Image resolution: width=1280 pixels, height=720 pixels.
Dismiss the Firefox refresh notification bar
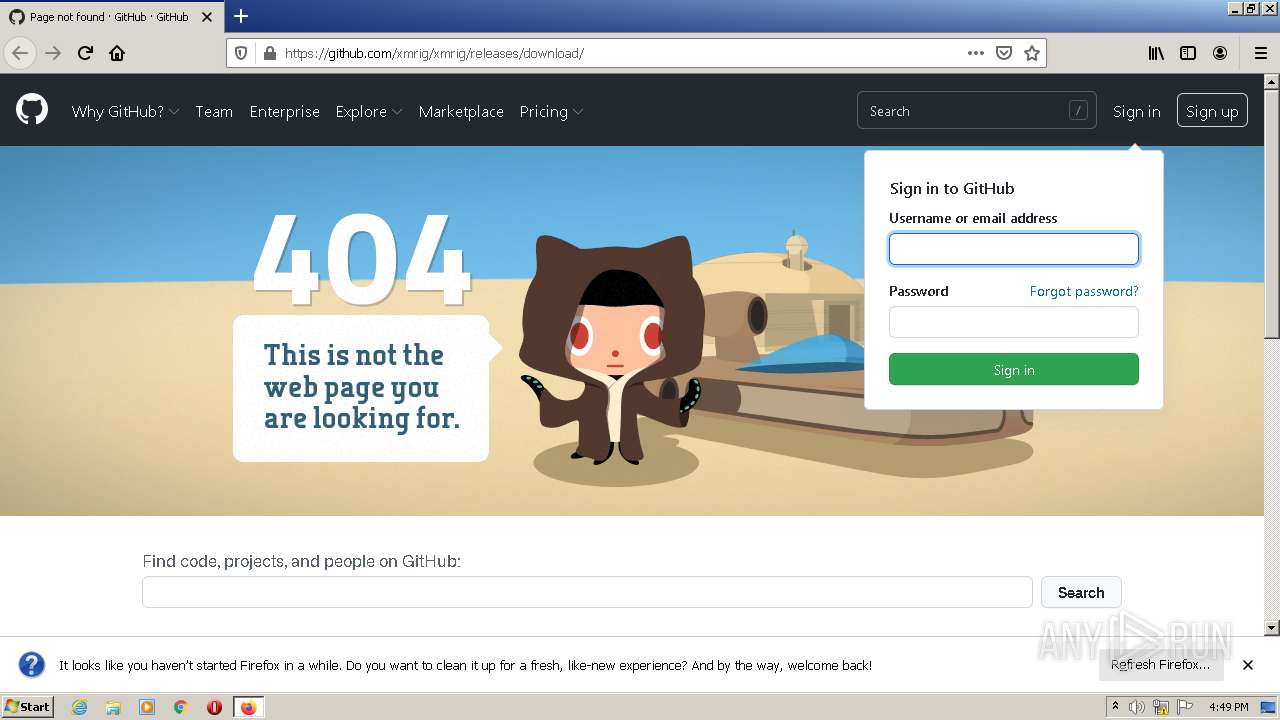coord(1248,665)
